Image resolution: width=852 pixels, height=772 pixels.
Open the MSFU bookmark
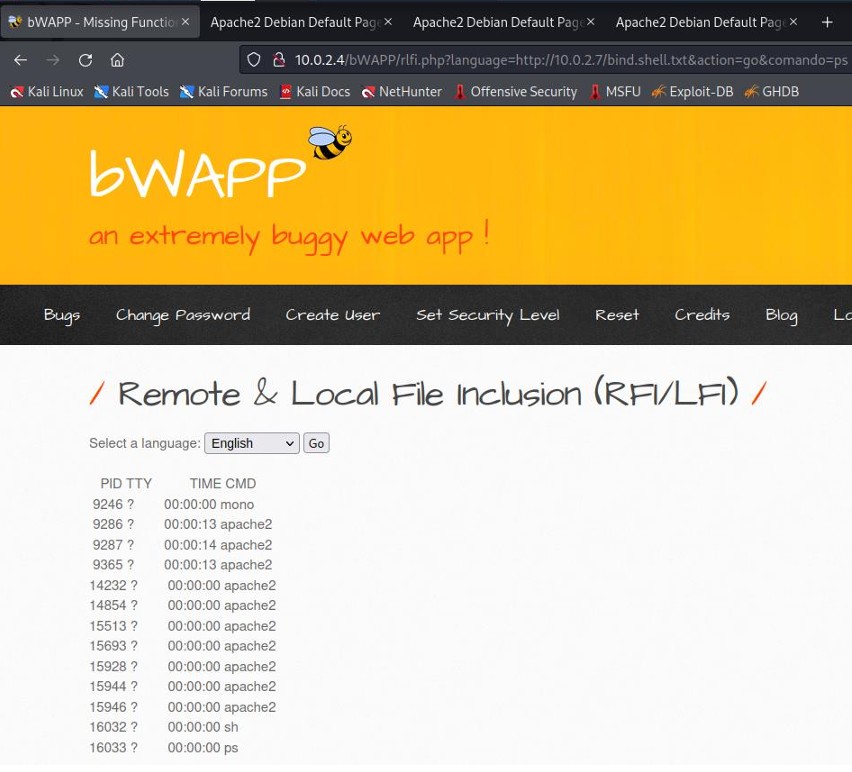[615, 92]
